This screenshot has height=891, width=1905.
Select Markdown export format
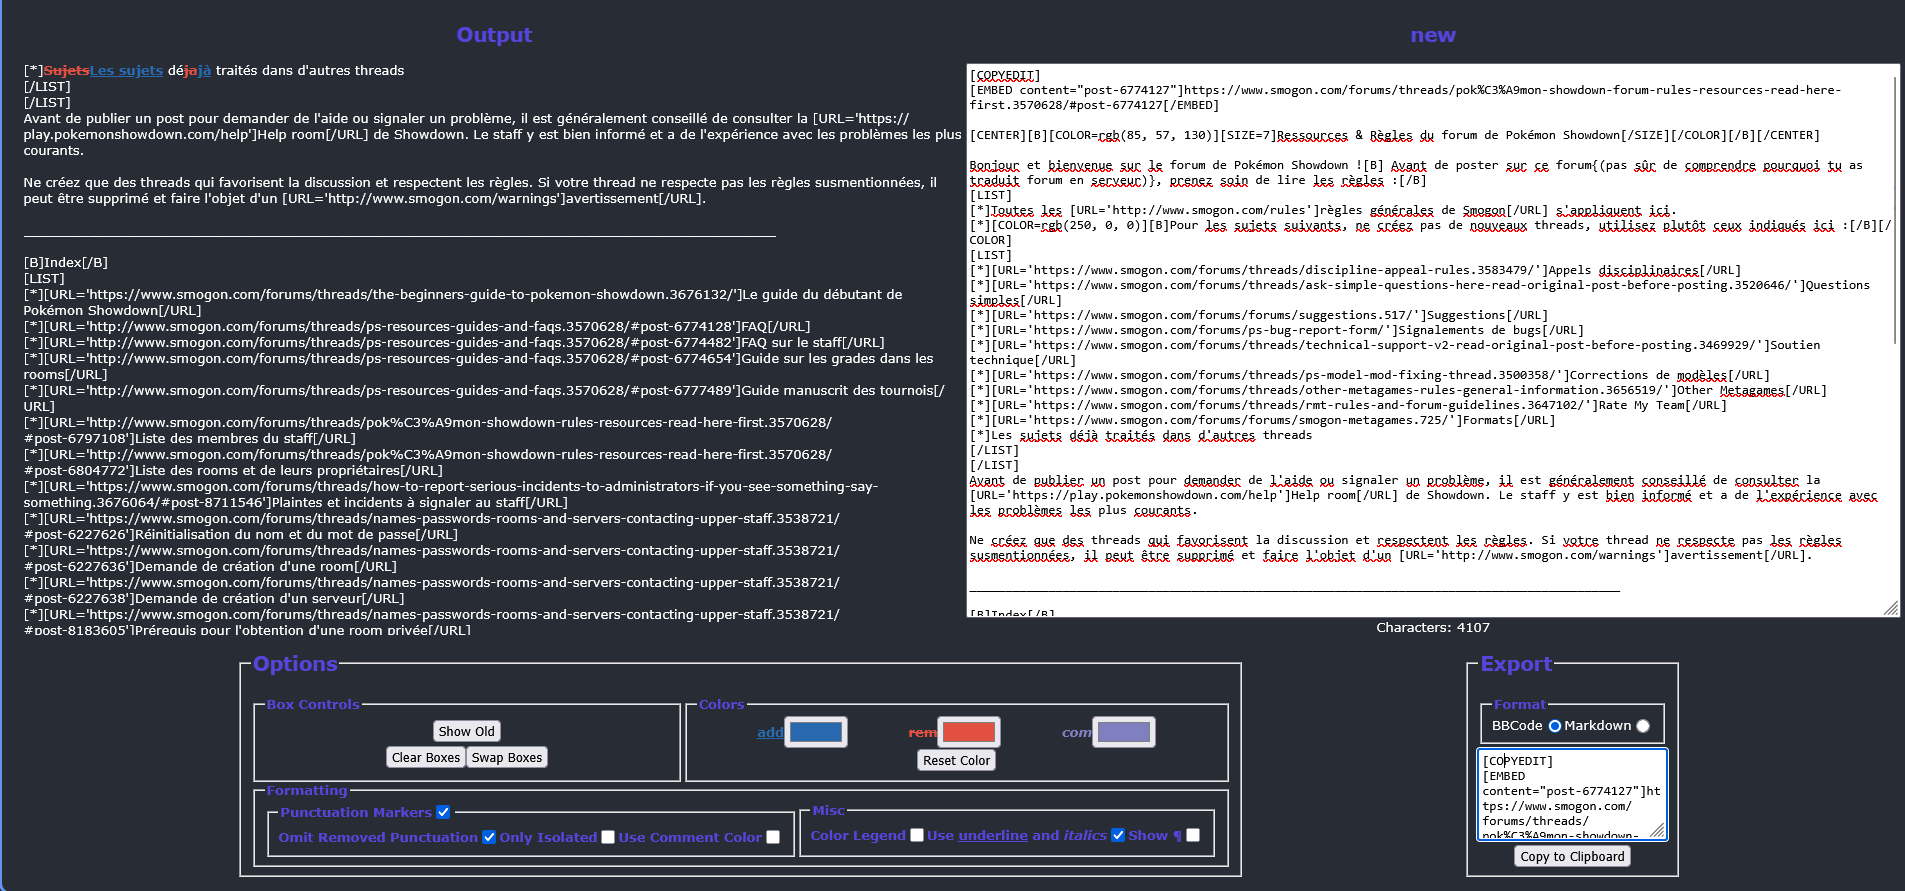[1643, 726]
